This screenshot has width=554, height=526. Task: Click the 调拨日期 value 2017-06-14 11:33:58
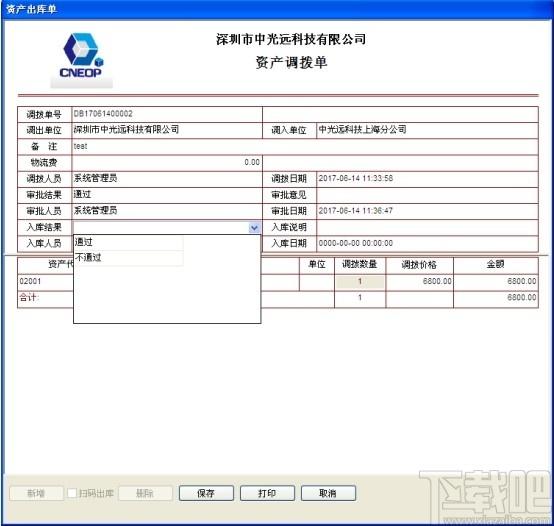(x=356, y=178)
